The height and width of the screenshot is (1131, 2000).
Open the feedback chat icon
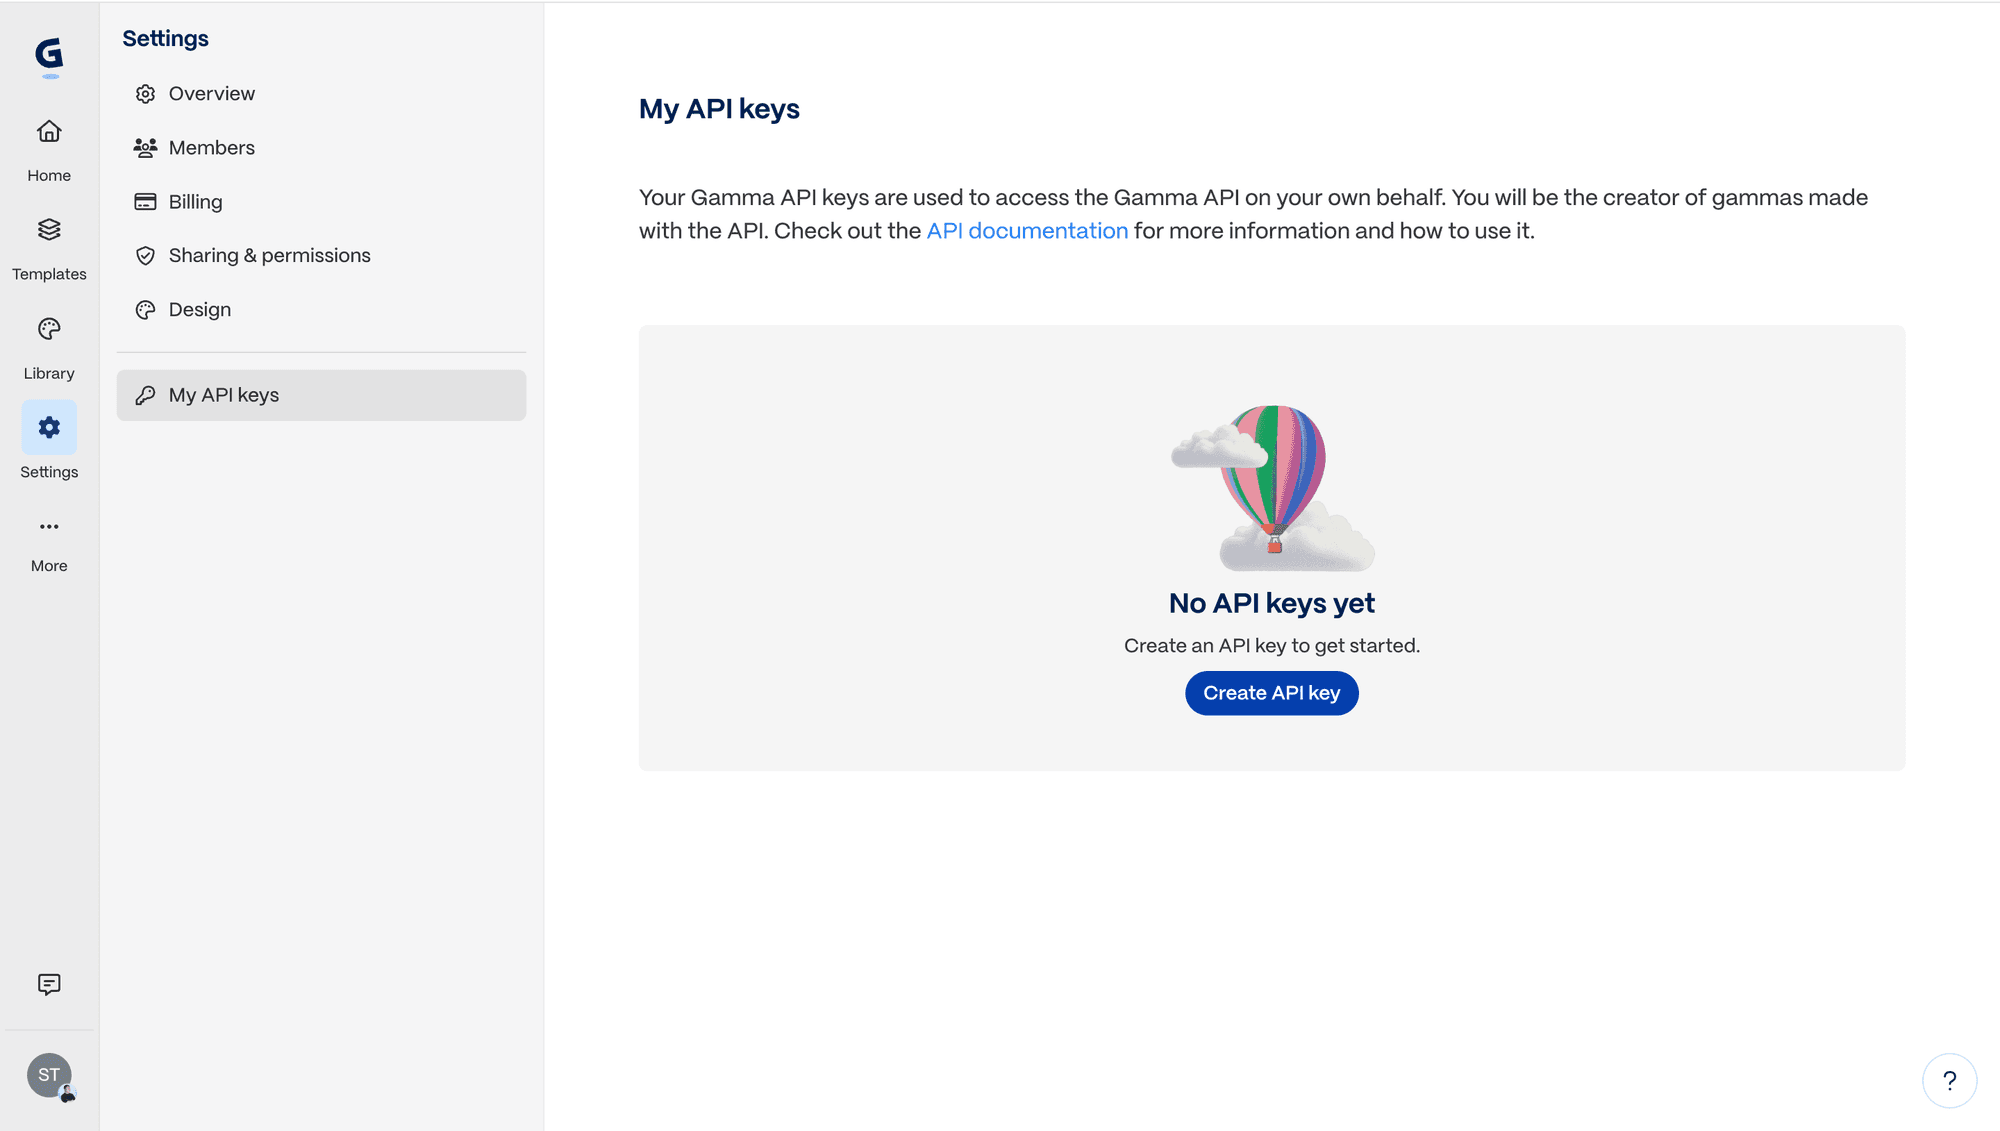coord(49,984)
